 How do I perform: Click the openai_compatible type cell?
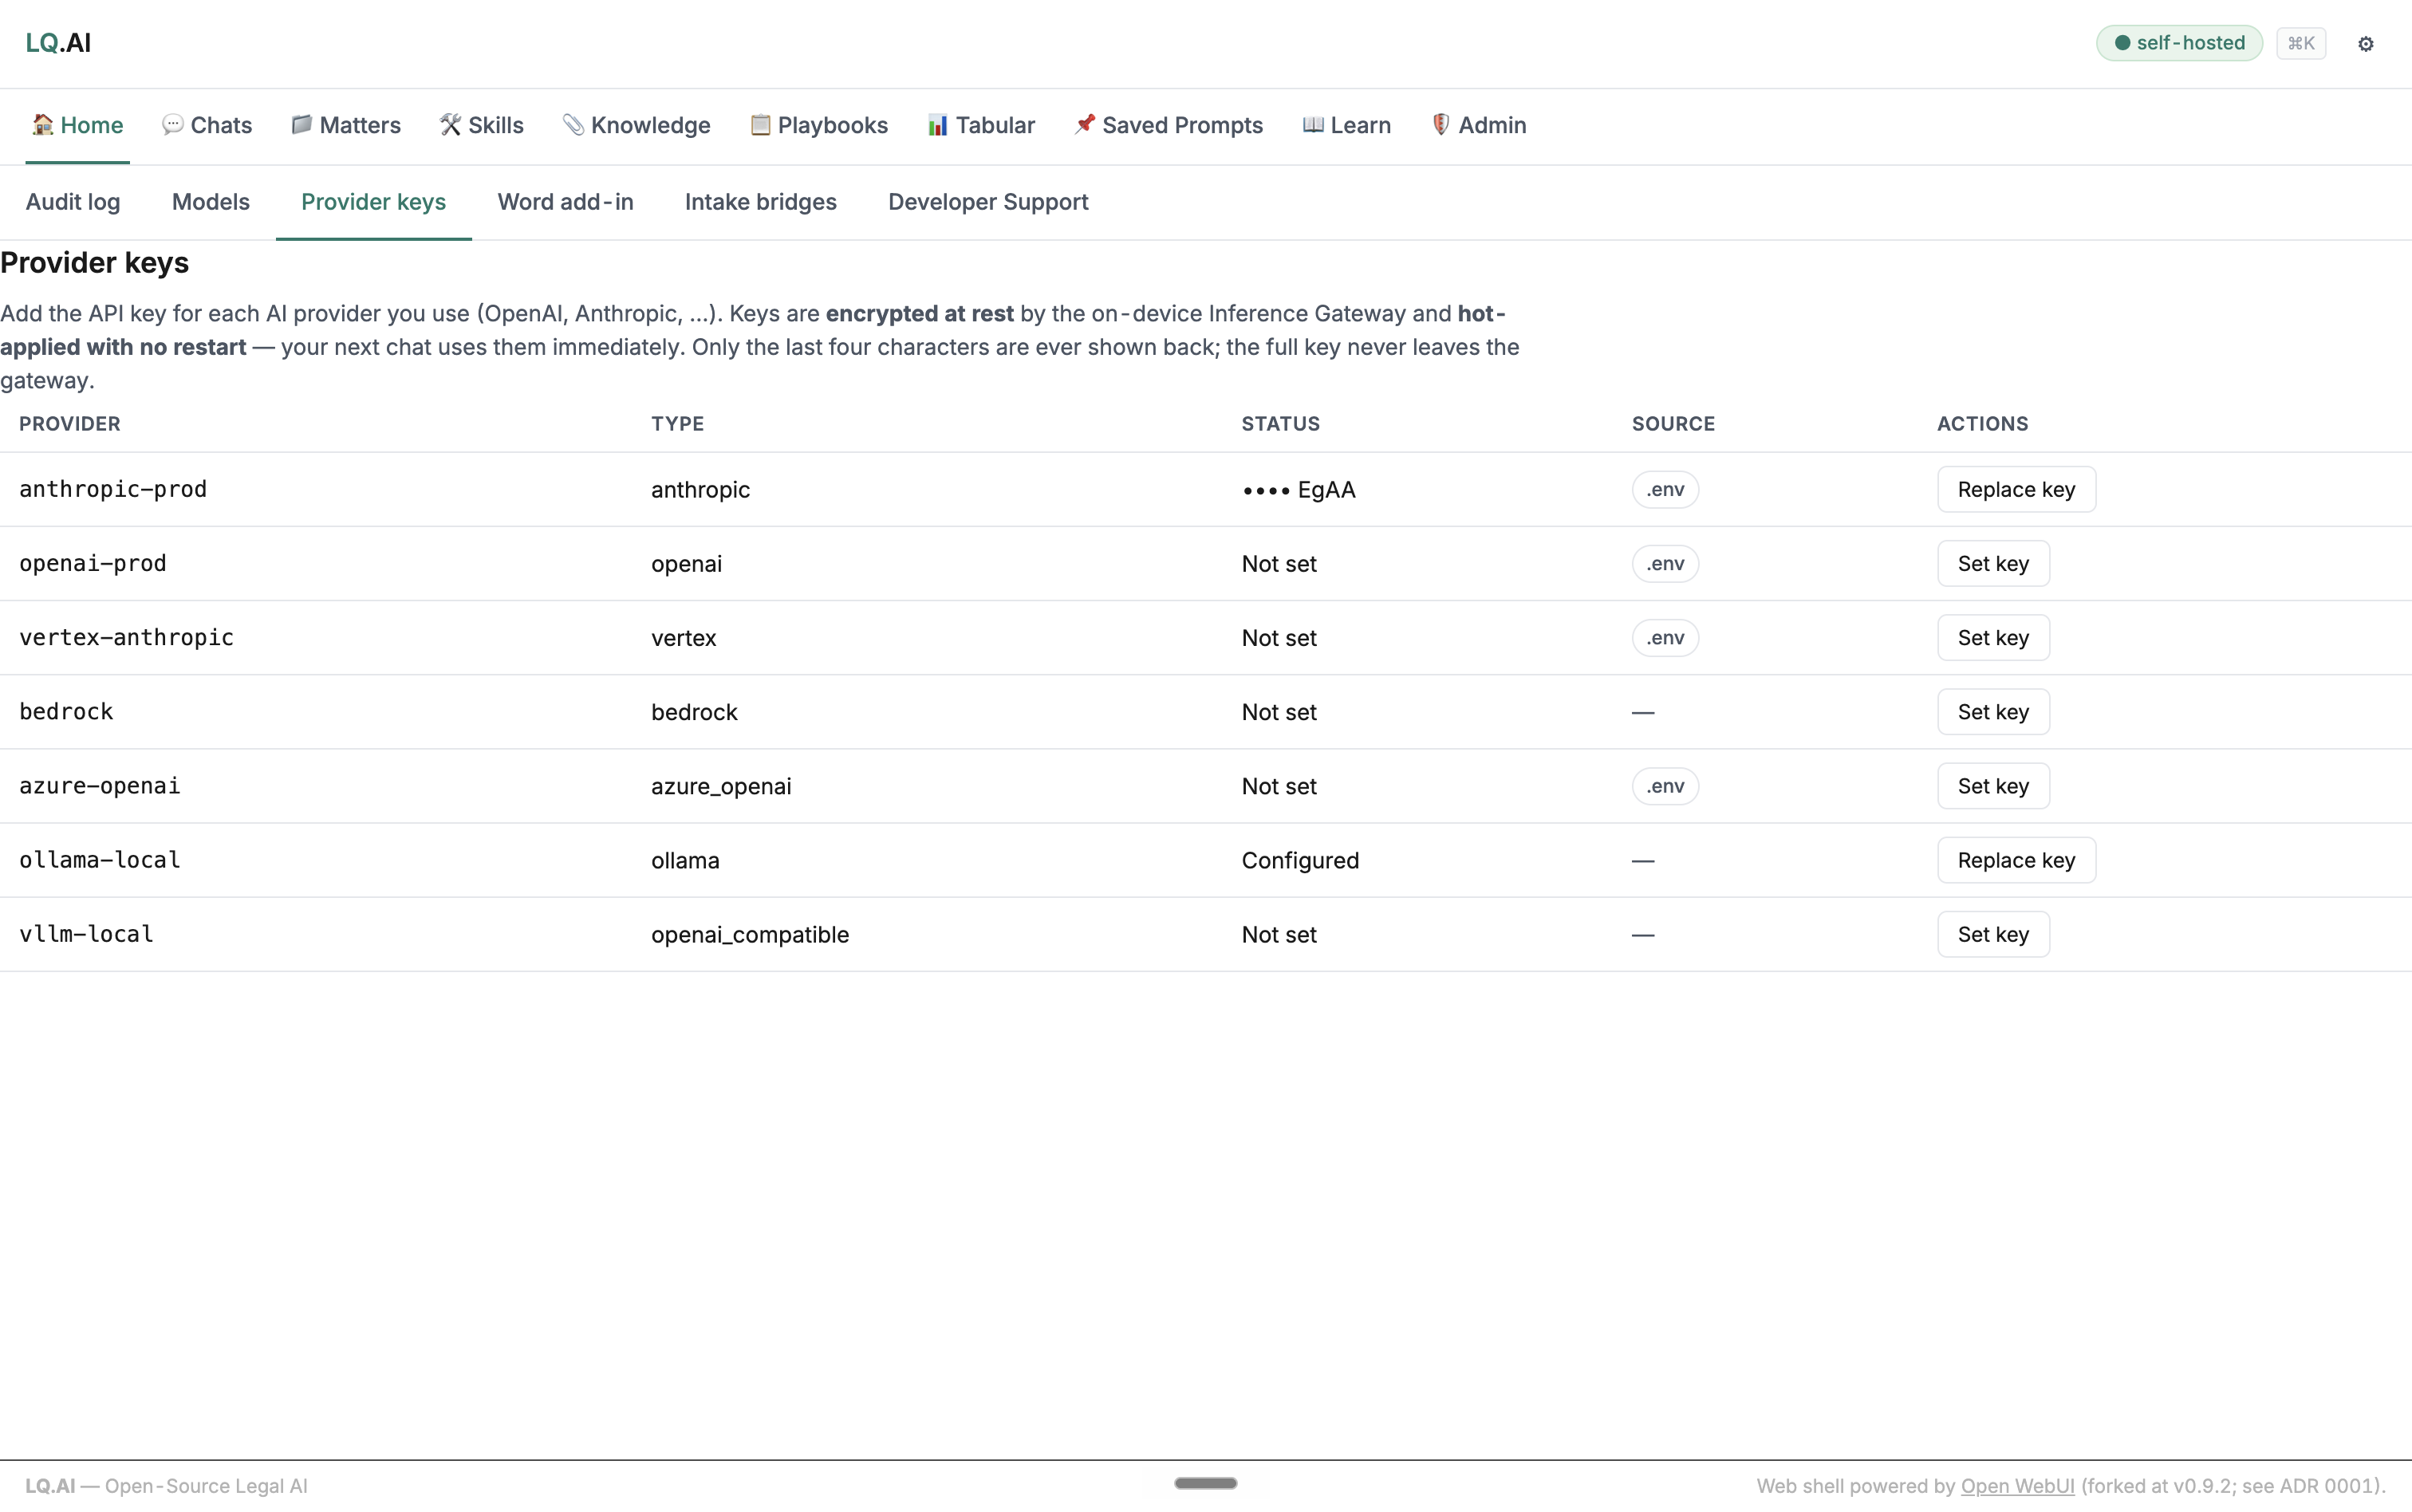pos(750,934)
